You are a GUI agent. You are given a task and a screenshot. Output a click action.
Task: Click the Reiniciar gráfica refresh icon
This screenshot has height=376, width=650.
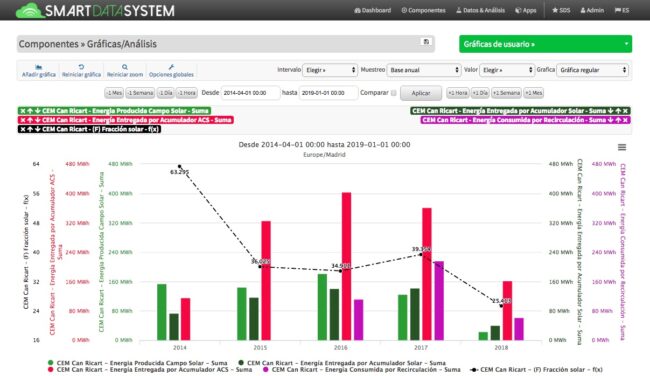[x=81, y=67]
